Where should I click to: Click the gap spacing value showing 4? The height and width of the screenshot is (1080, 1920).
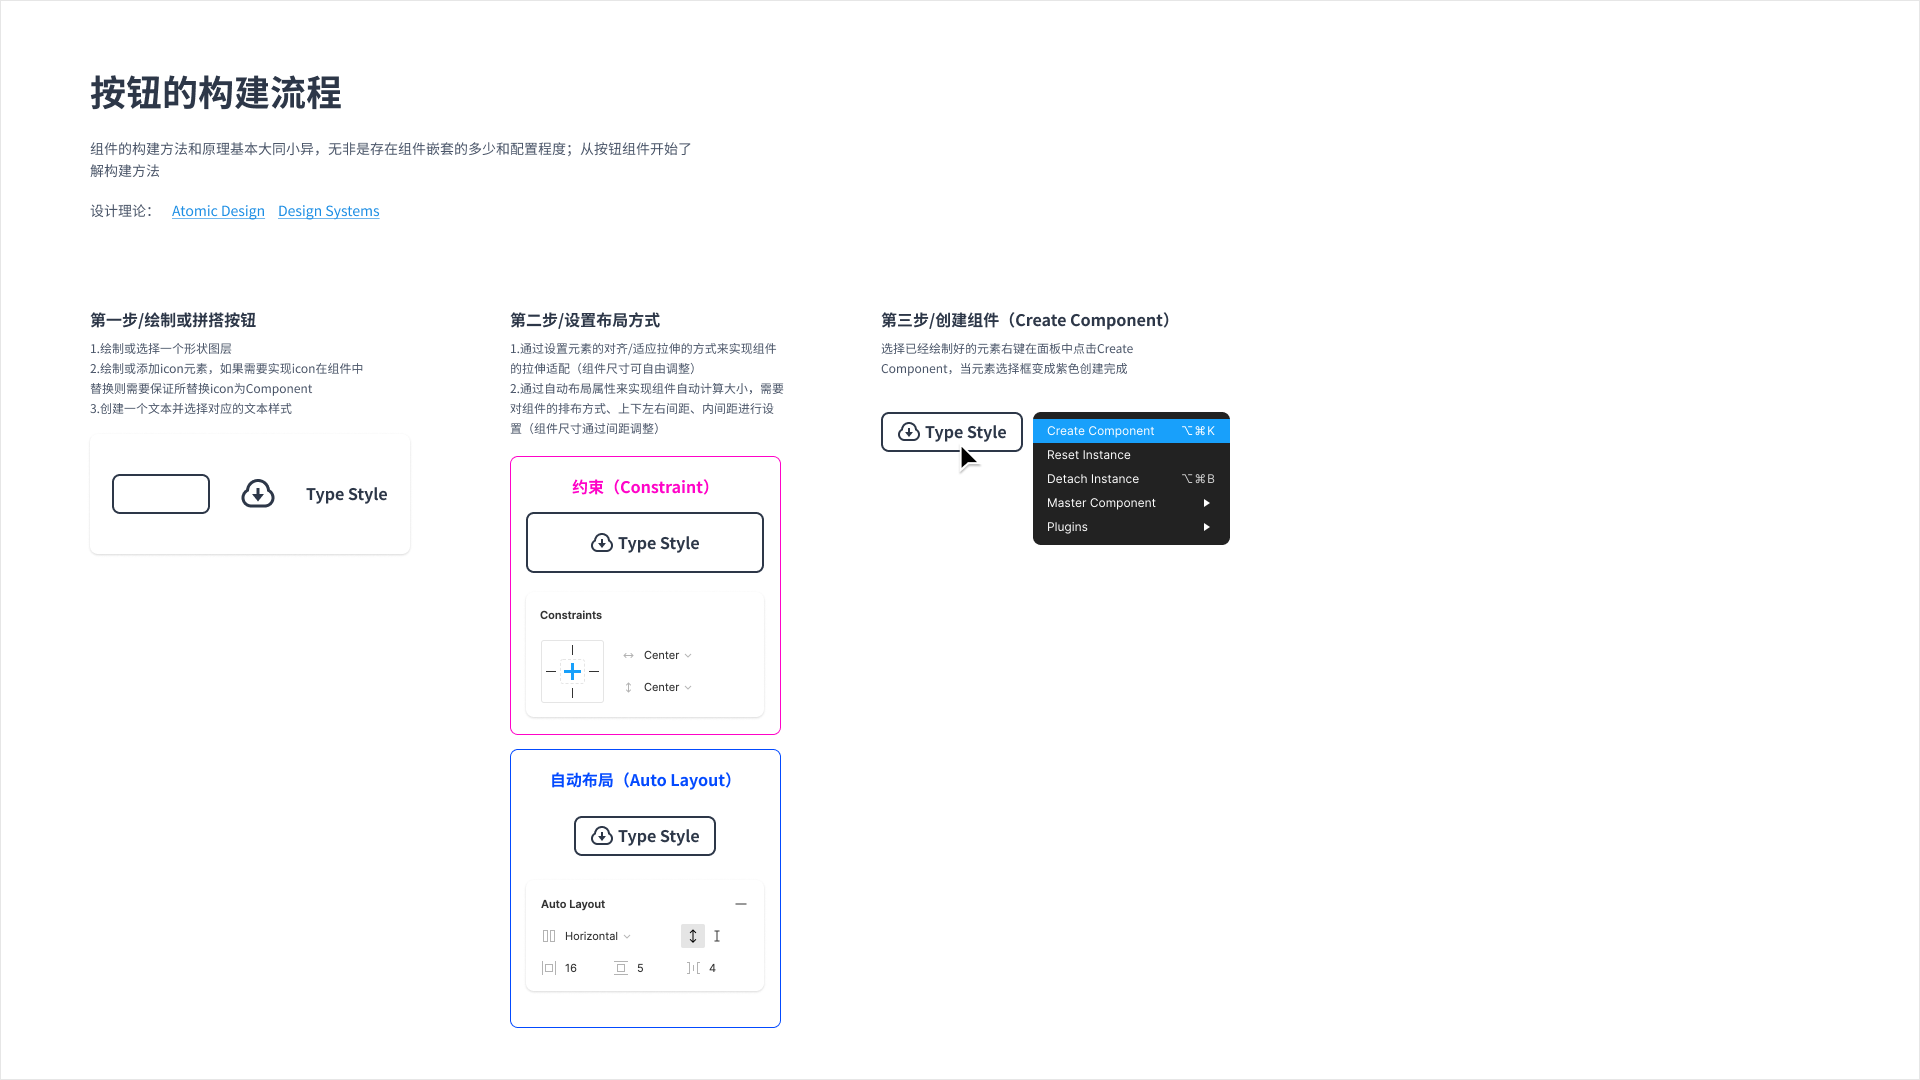[713, 968]
